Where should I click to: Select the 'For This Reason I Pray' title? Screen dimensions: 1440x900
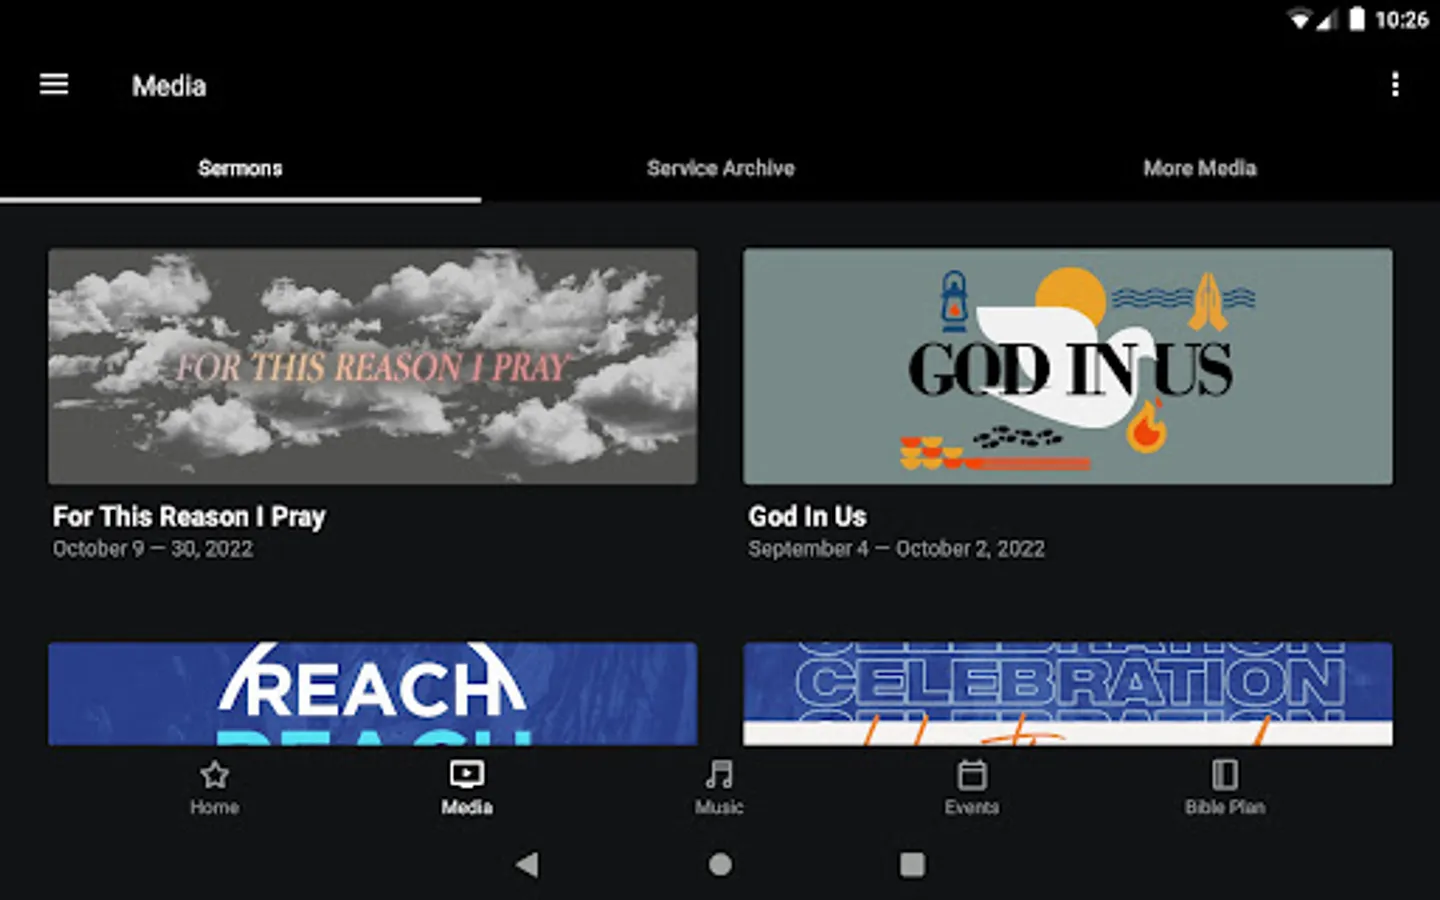(x=189, y=517)
